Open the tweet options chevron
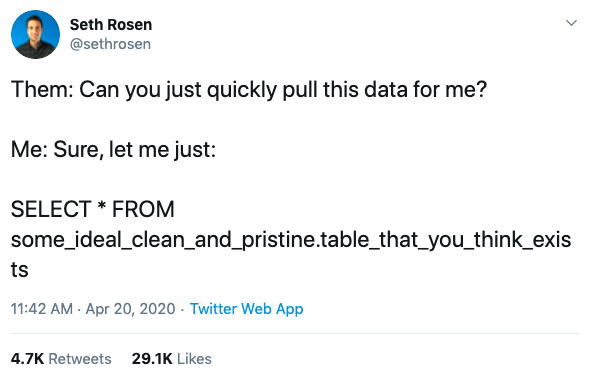The width and height of the screenshot is (591, 379). 571,23
